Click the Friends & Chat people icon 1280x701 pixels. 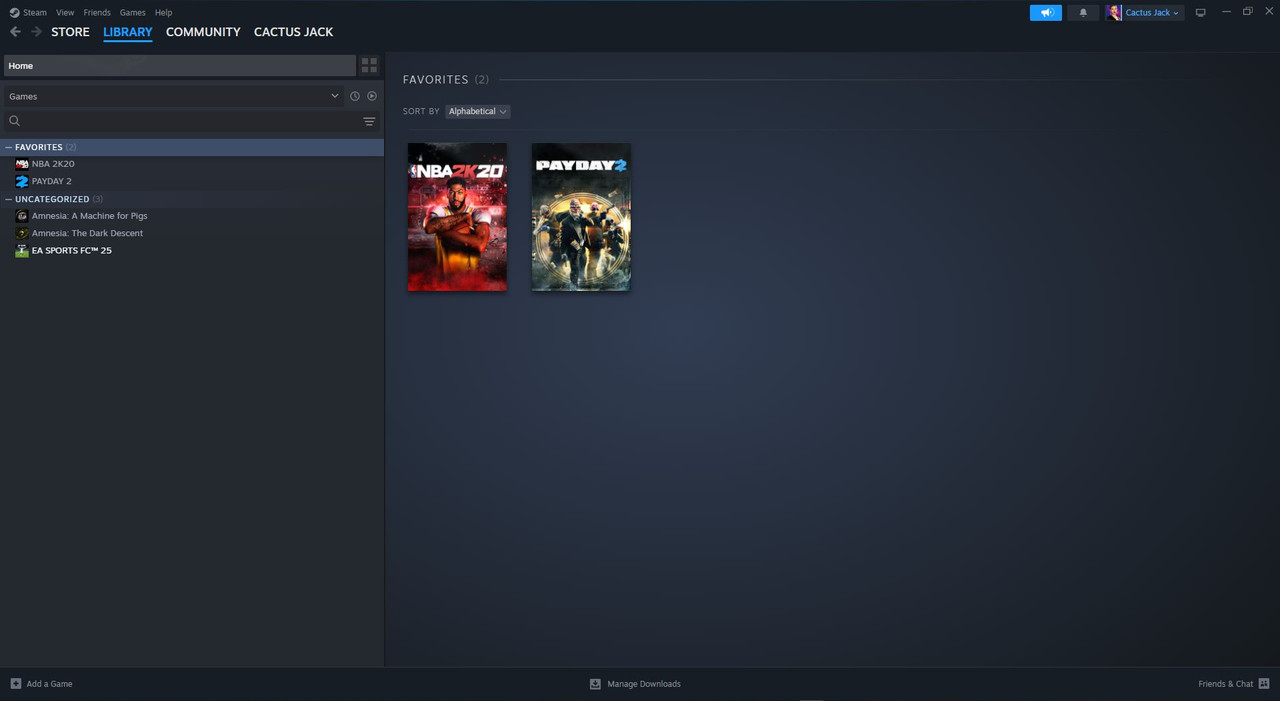click(x=1264, y=684)
